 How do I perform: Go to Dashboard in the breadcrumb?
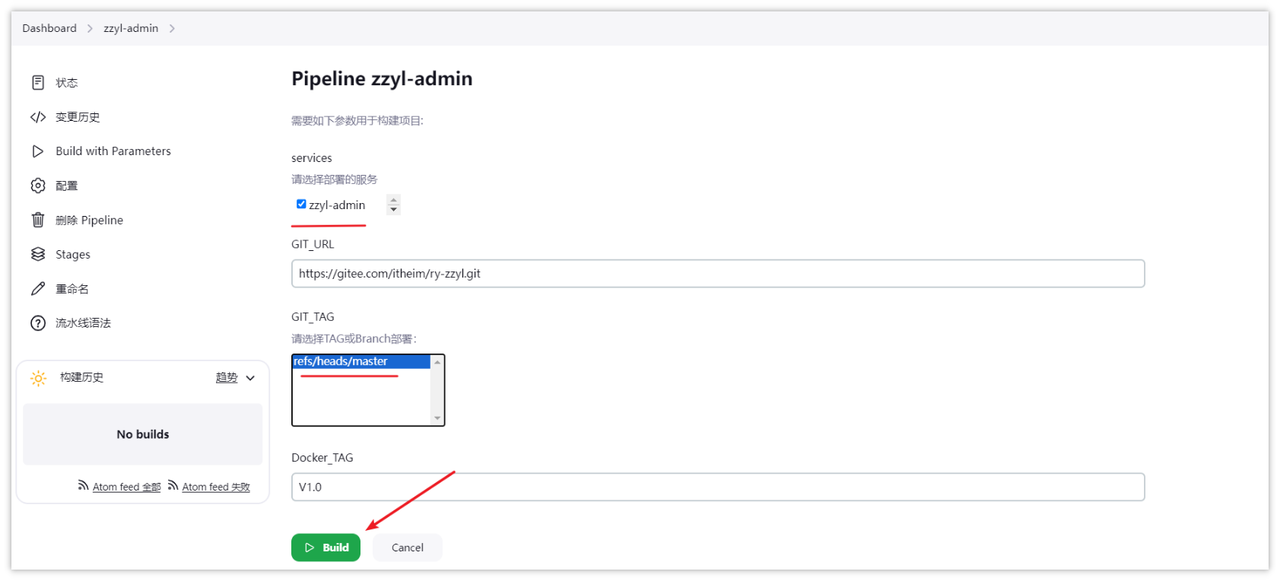click(x=49, y=28)
